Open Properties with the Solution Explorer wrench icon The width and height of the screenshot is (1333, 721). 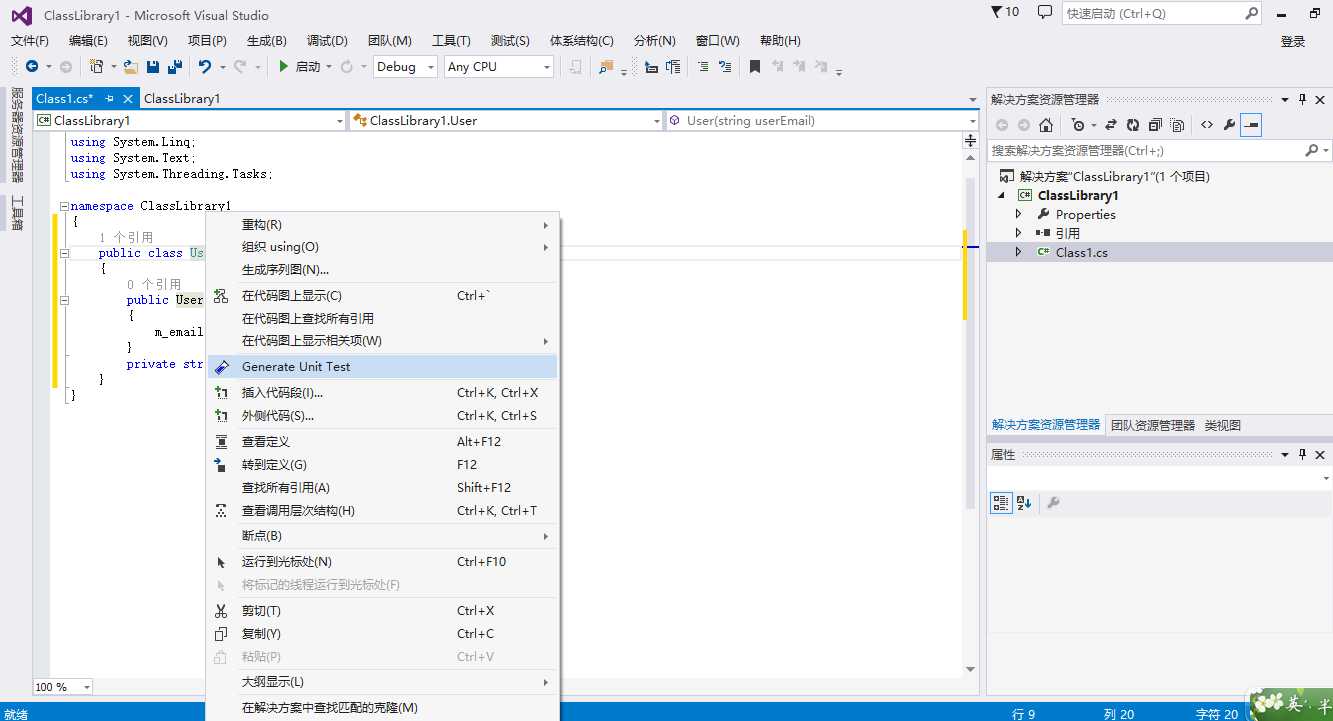coord(1229,125)
